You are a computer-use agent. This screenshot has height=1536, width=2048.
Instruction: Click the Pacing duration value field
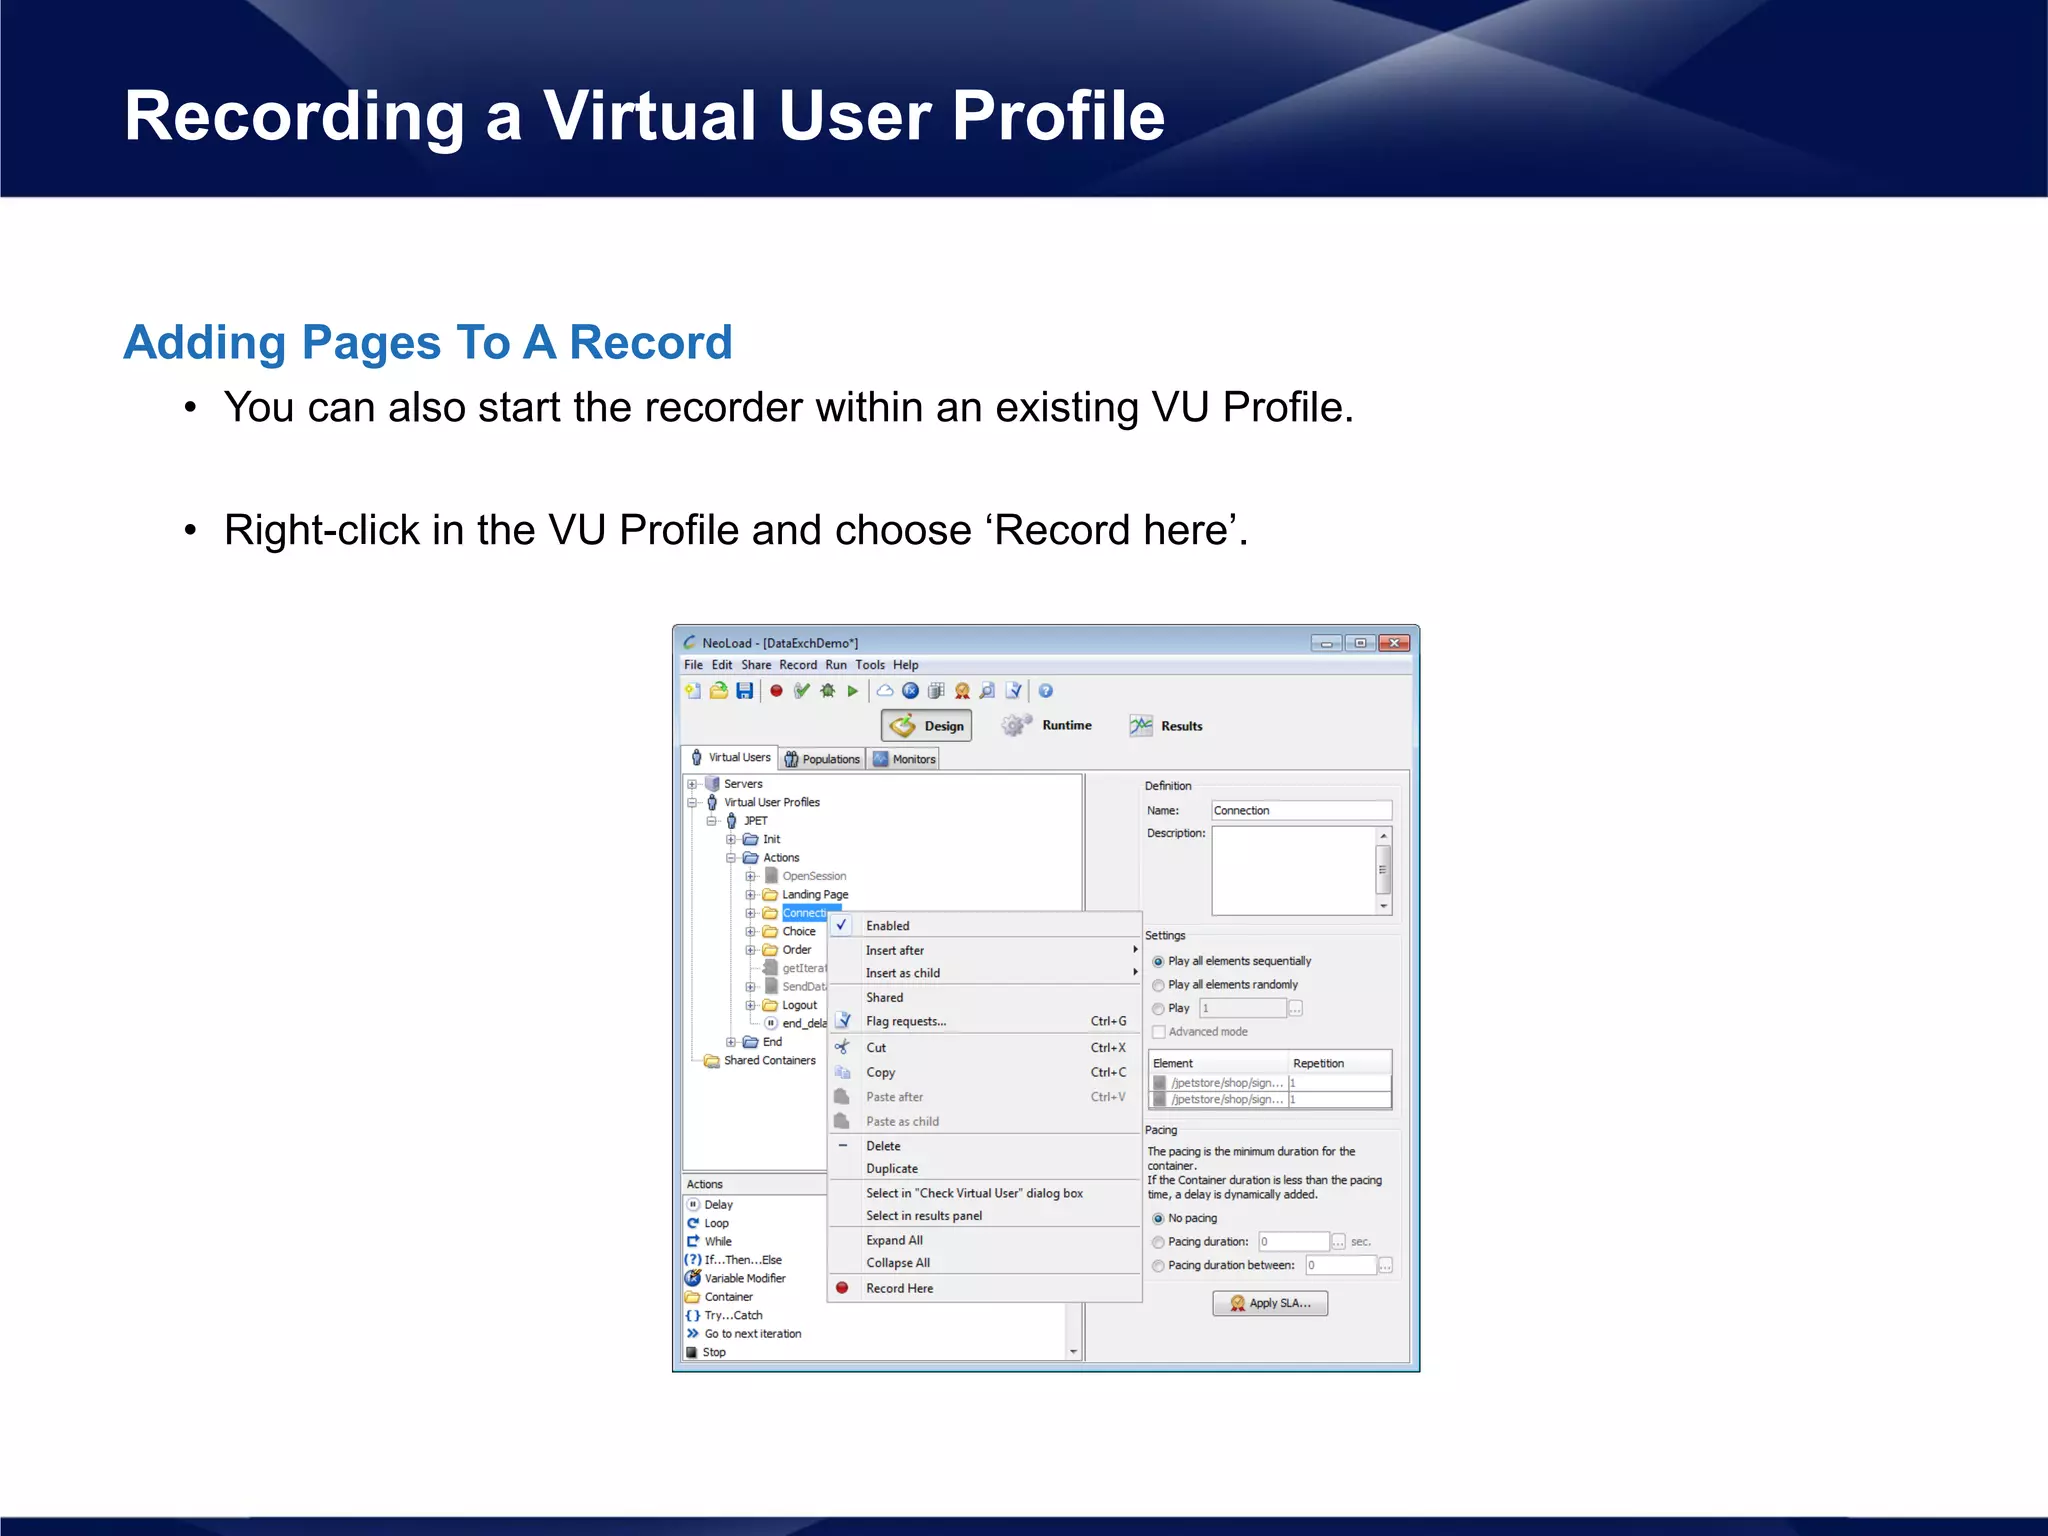pyautogui.click(x=1294, y=1242)
